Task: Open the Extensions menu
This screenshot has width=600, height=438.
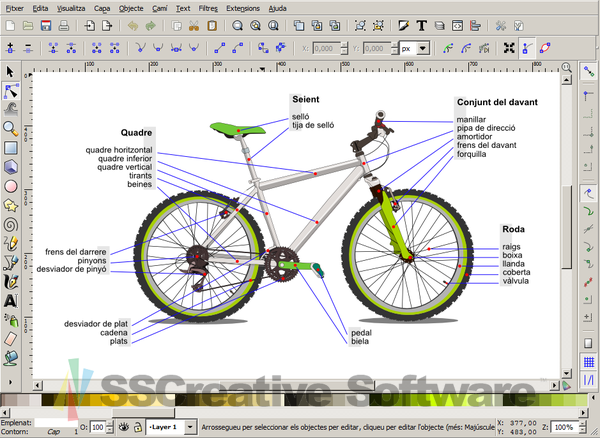Action: 243,8
